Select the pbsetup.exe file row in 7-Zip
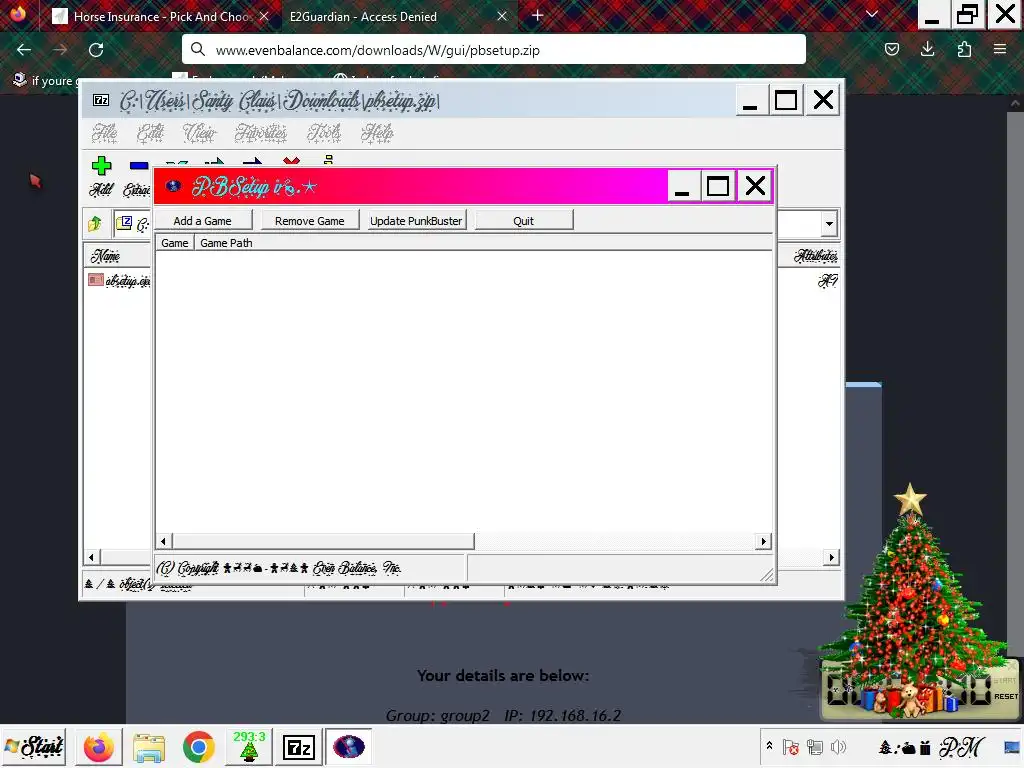1024x768 pixels. (120, 280)
